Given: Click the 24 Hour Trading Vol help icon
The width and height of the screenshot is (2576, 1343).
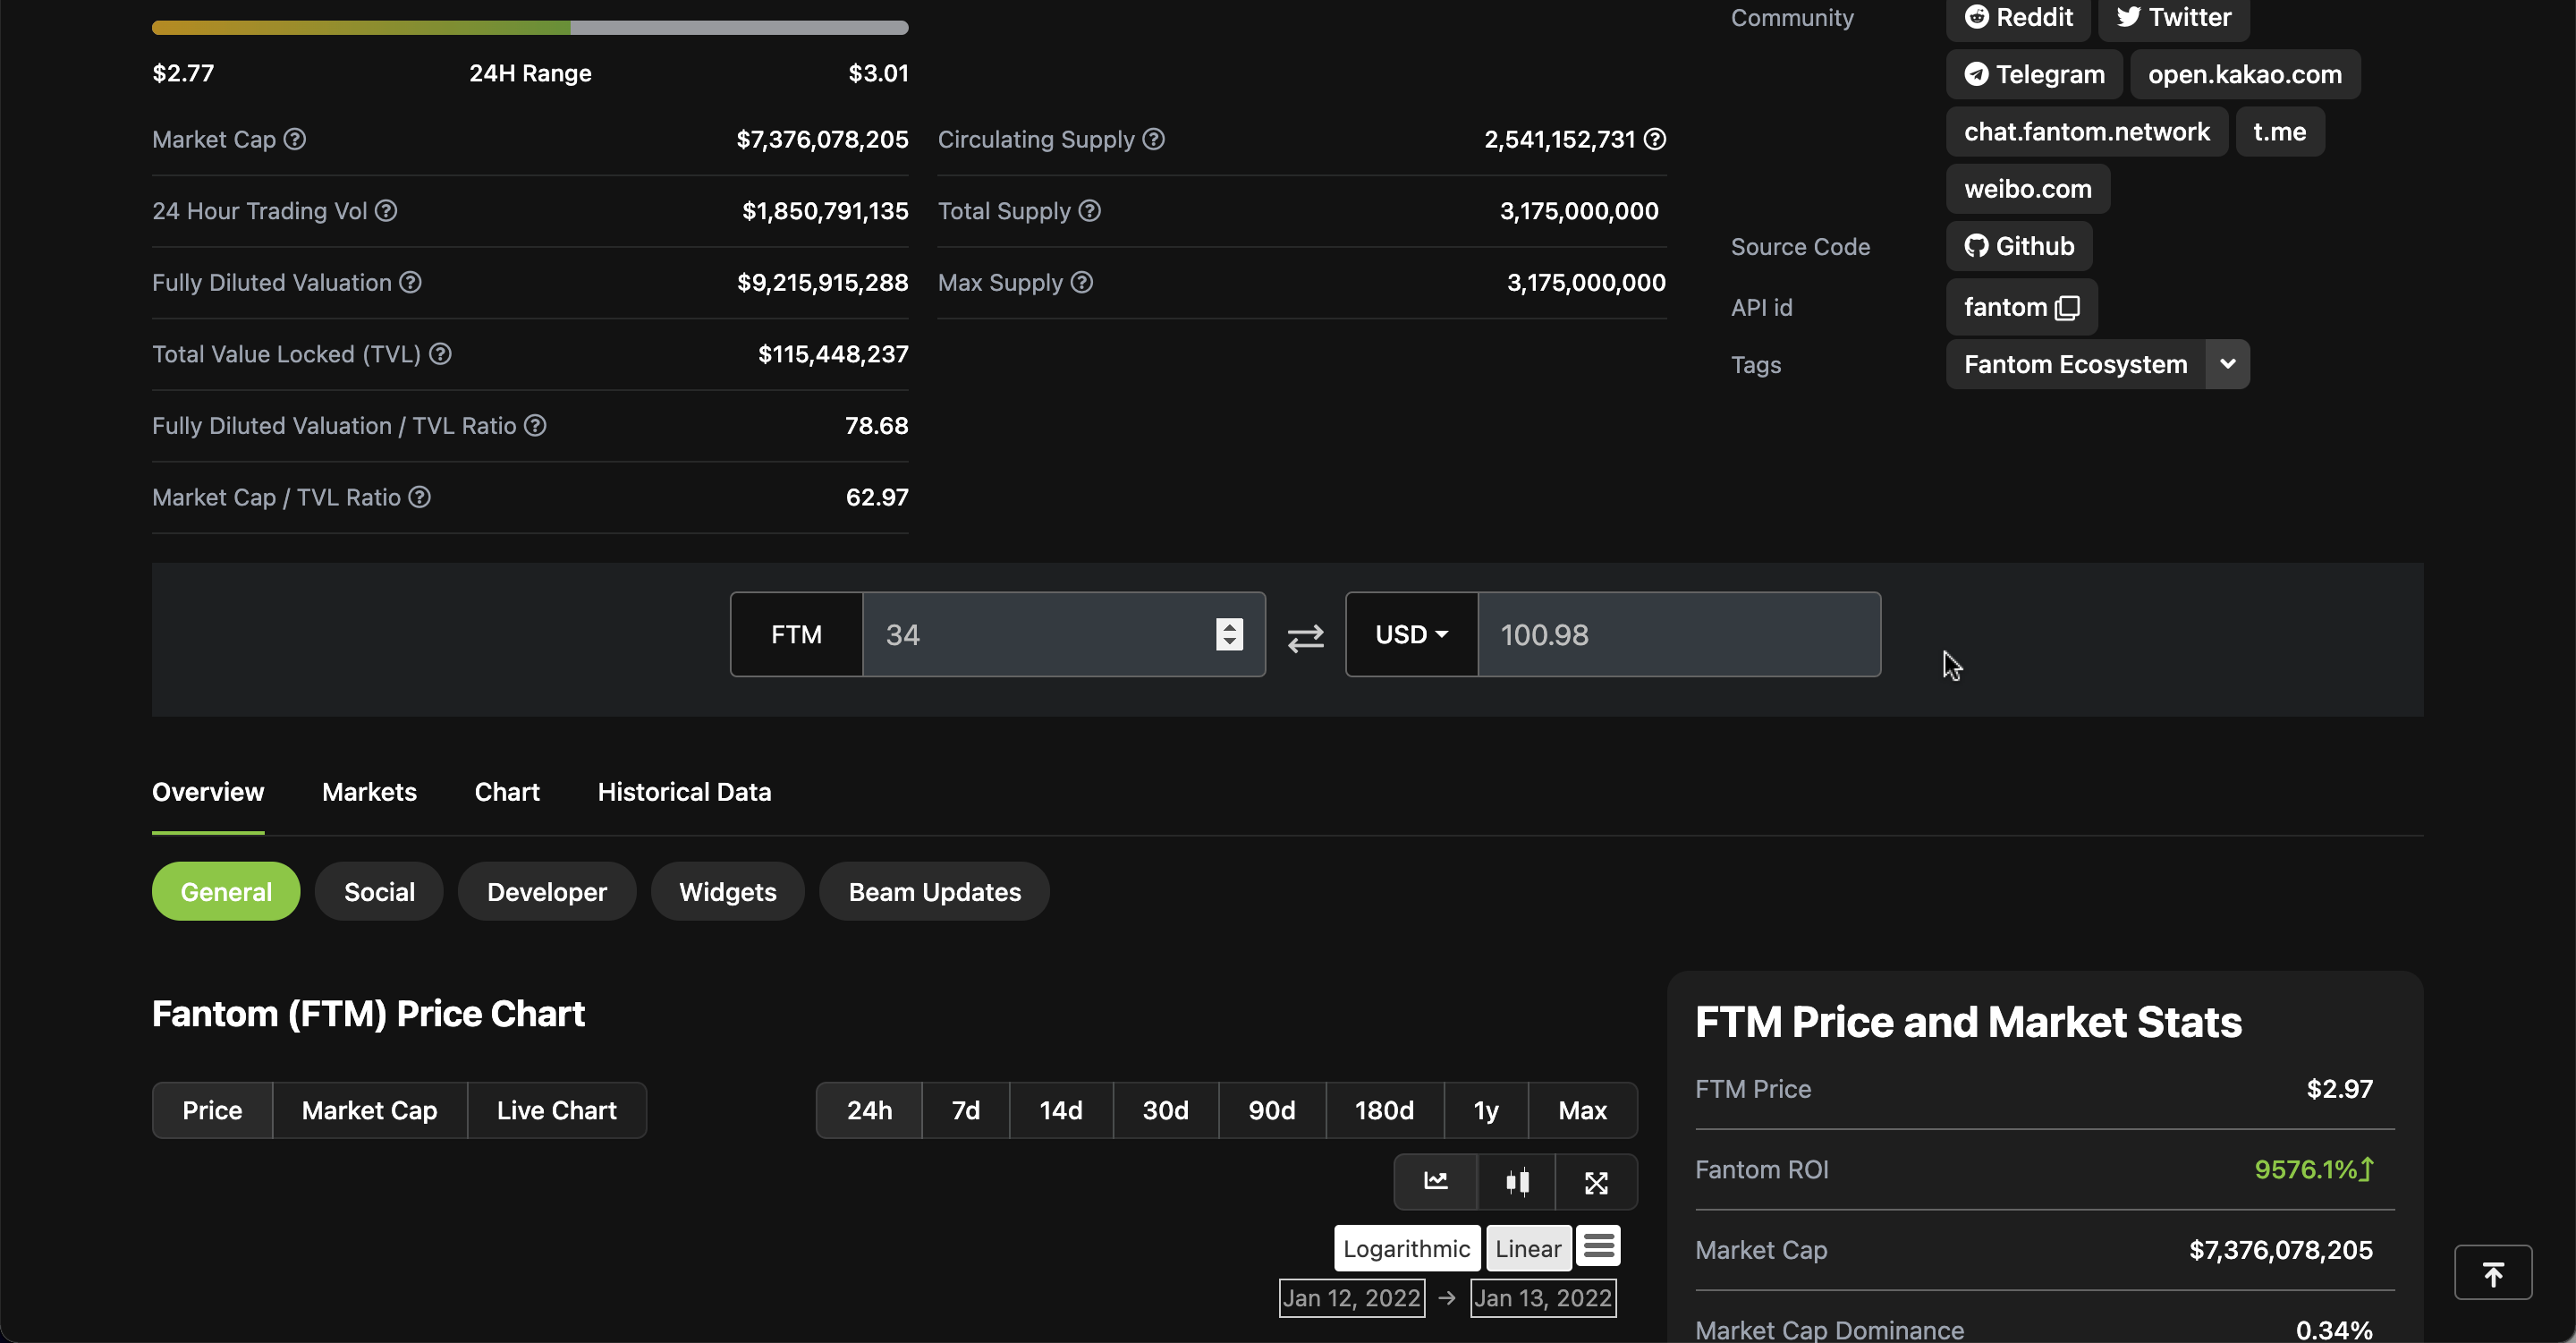Looking at the screenshot, I should point(386,211).
